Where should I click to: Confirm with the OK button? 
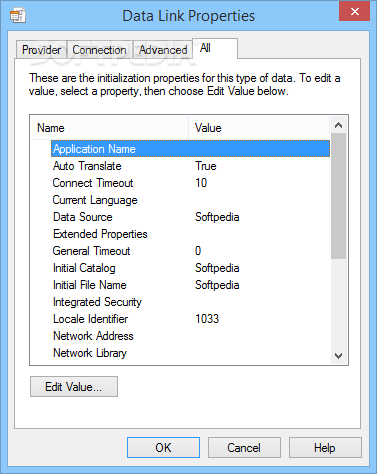pos(163,448)
